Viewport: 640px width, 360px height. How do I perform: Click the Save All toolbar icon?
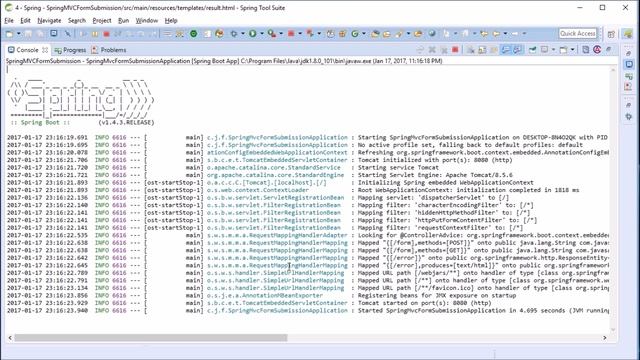pyautogui.click(x=40, y=34)
